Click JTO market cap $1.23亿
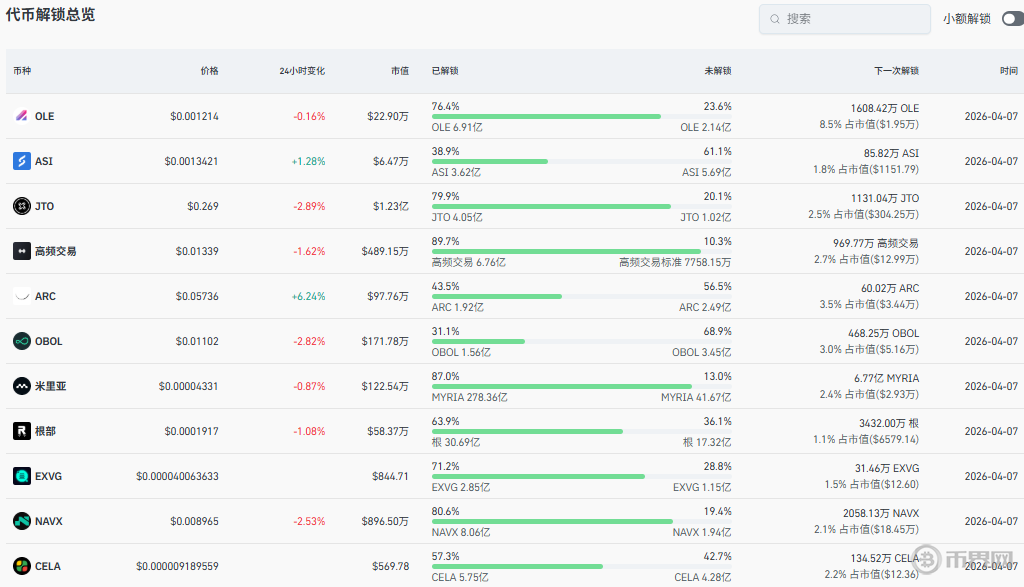The image size is (1024, 587). [x=391, y=206]
